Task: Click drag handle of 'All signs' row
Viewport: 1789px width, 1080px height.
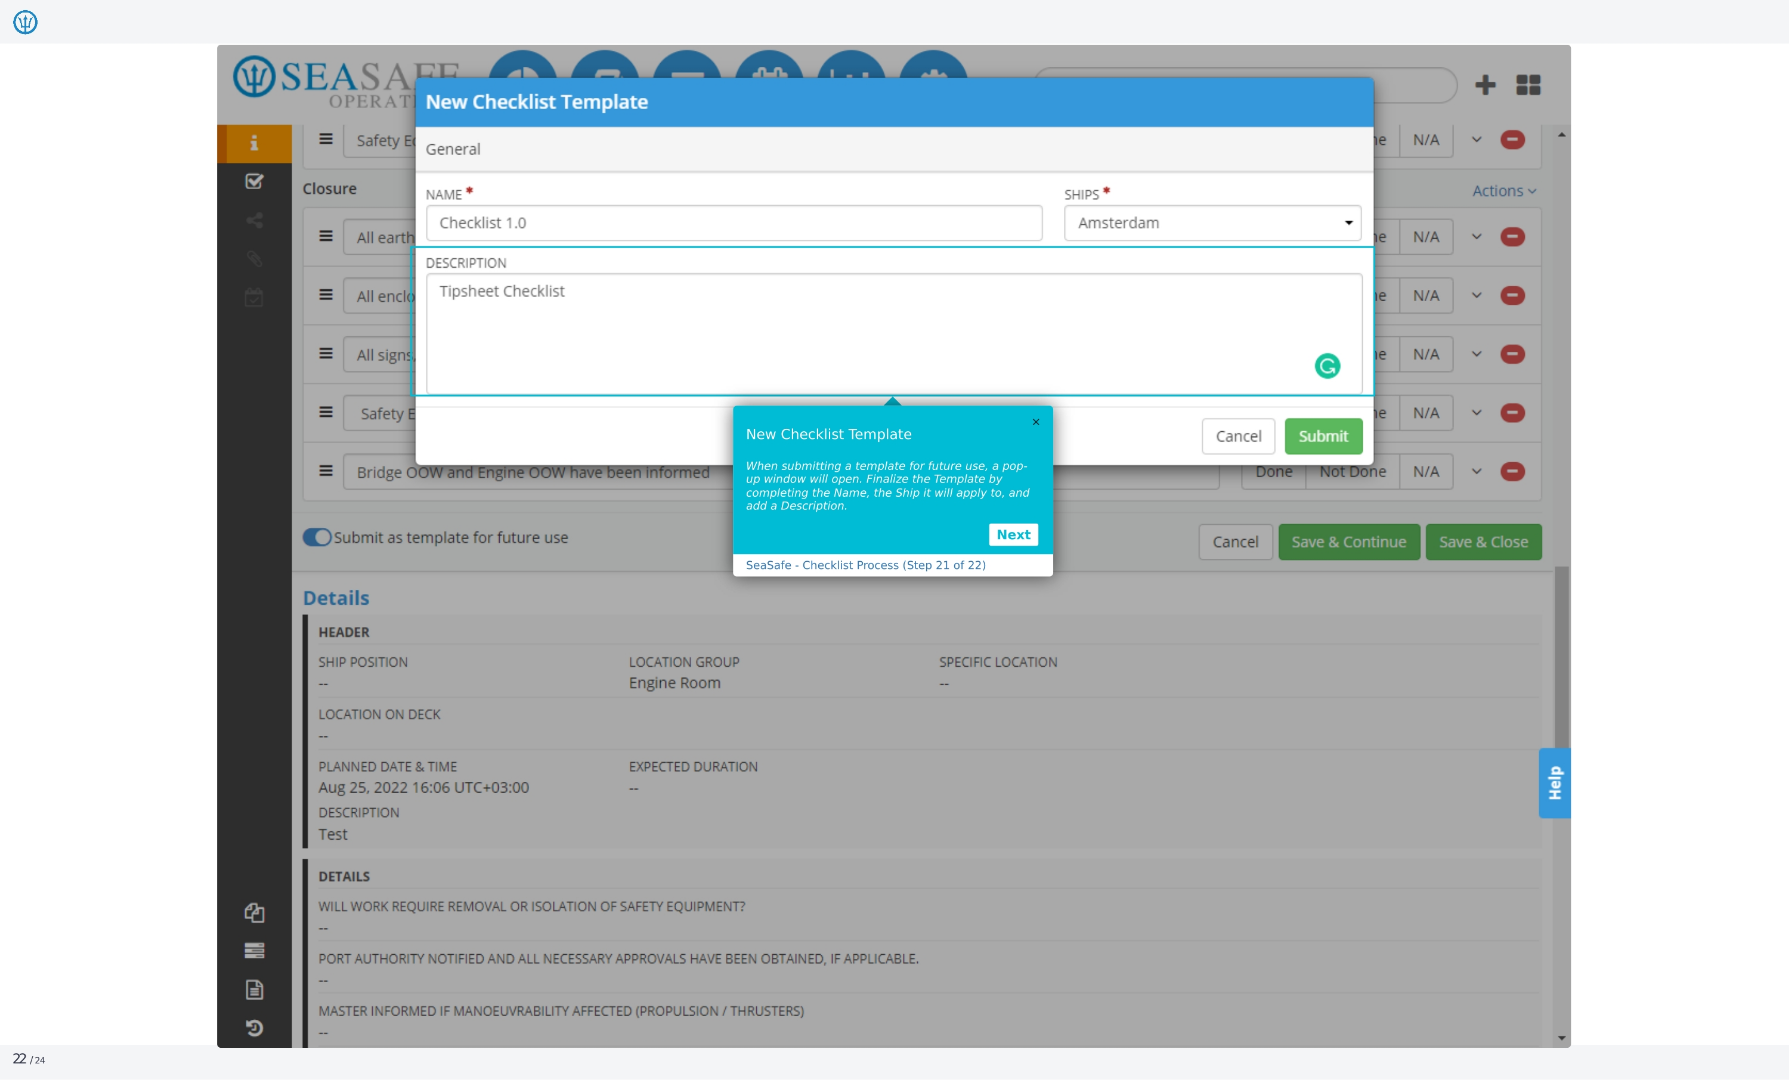Action: pos(325,353)
